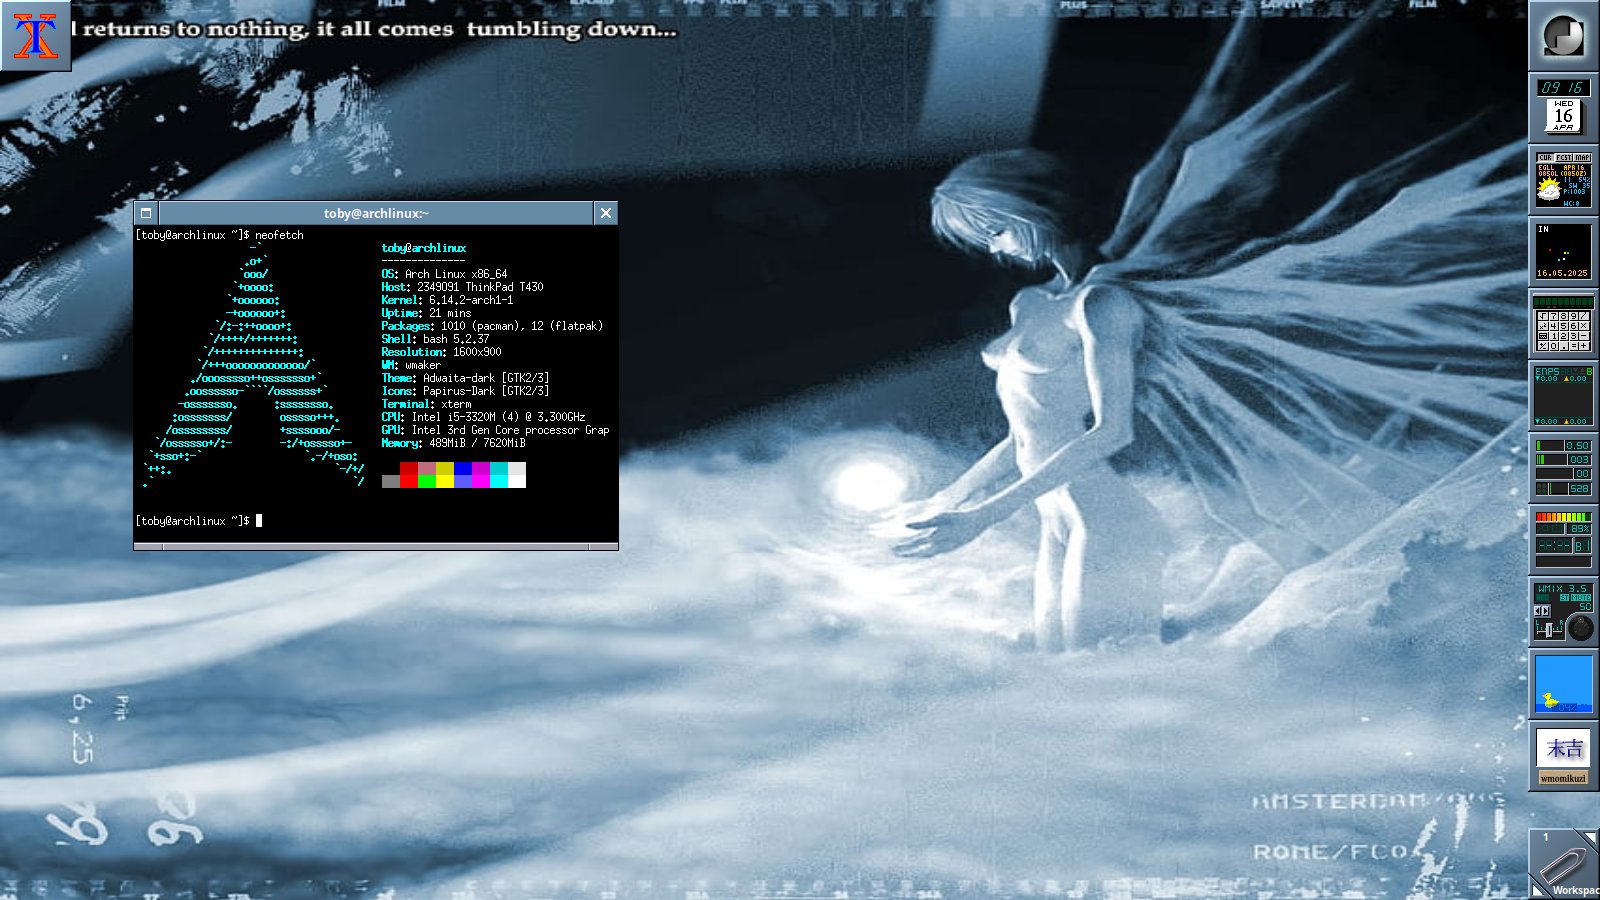
Task: Open the GNUstep dock icon
Action: (x=1563, y=36)
